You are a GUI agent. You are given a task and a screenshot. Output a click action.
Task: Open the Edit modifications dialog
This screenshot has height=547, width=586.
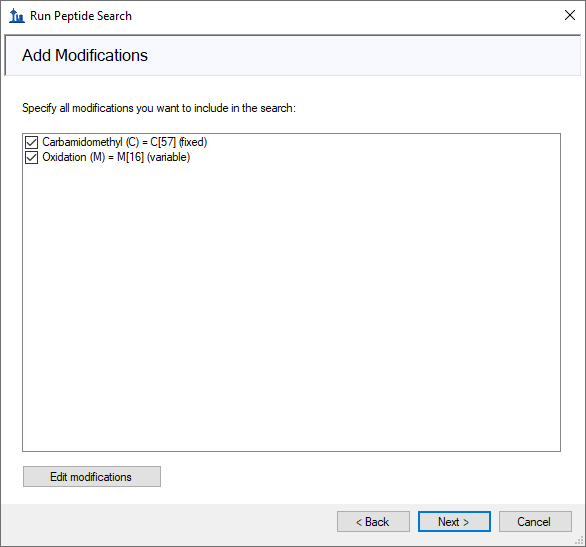92,476
